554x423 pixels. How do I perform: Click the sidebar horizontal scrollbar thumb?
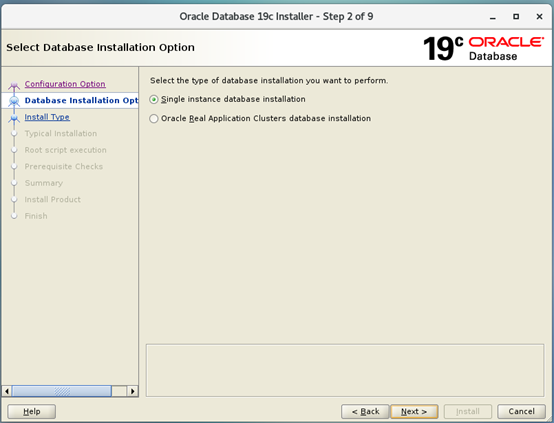click(62, 391)
